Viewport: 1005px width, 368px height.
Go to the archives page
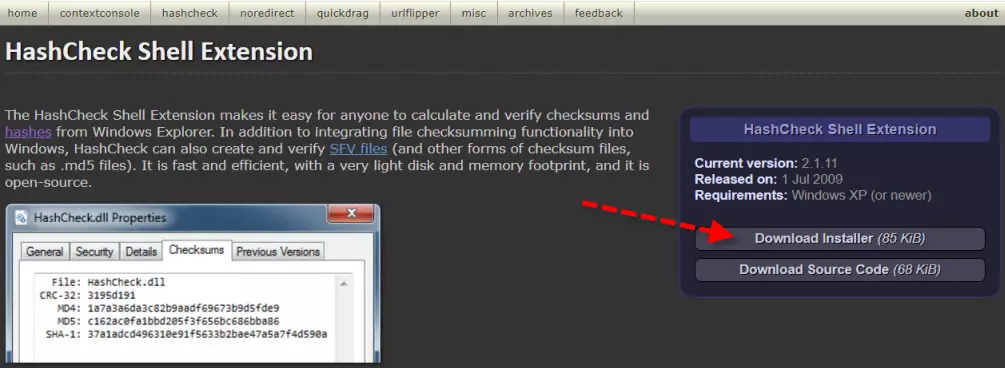(x=531, y=13)
